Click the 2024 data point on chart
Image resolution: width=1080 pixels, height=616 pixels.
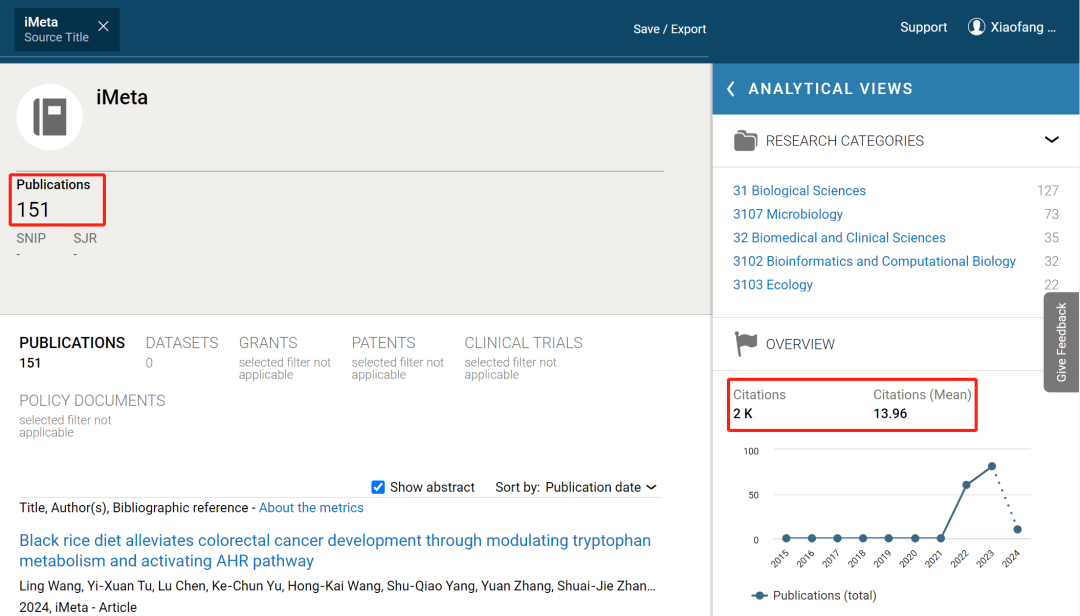coord(1017,529)
